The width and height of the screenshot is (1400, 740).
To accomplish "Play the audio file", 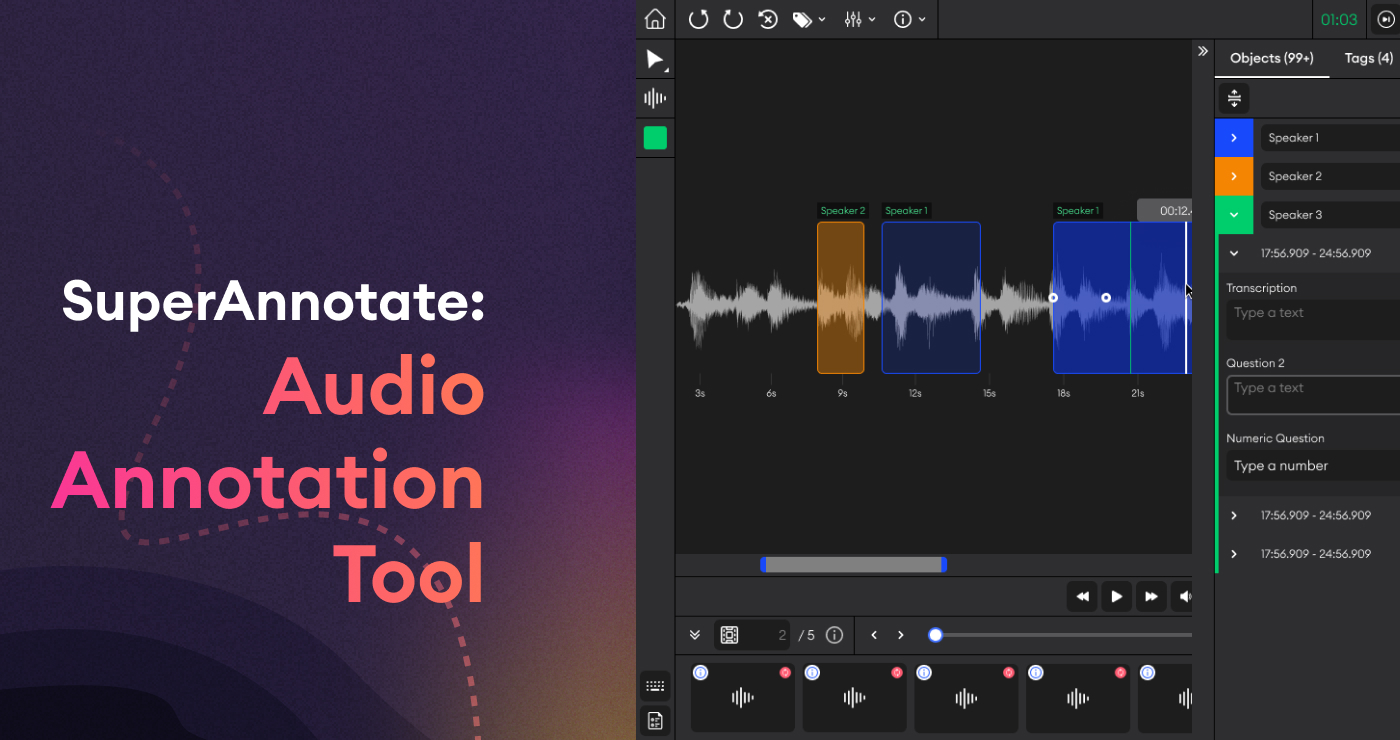I will coord(1116,596).
